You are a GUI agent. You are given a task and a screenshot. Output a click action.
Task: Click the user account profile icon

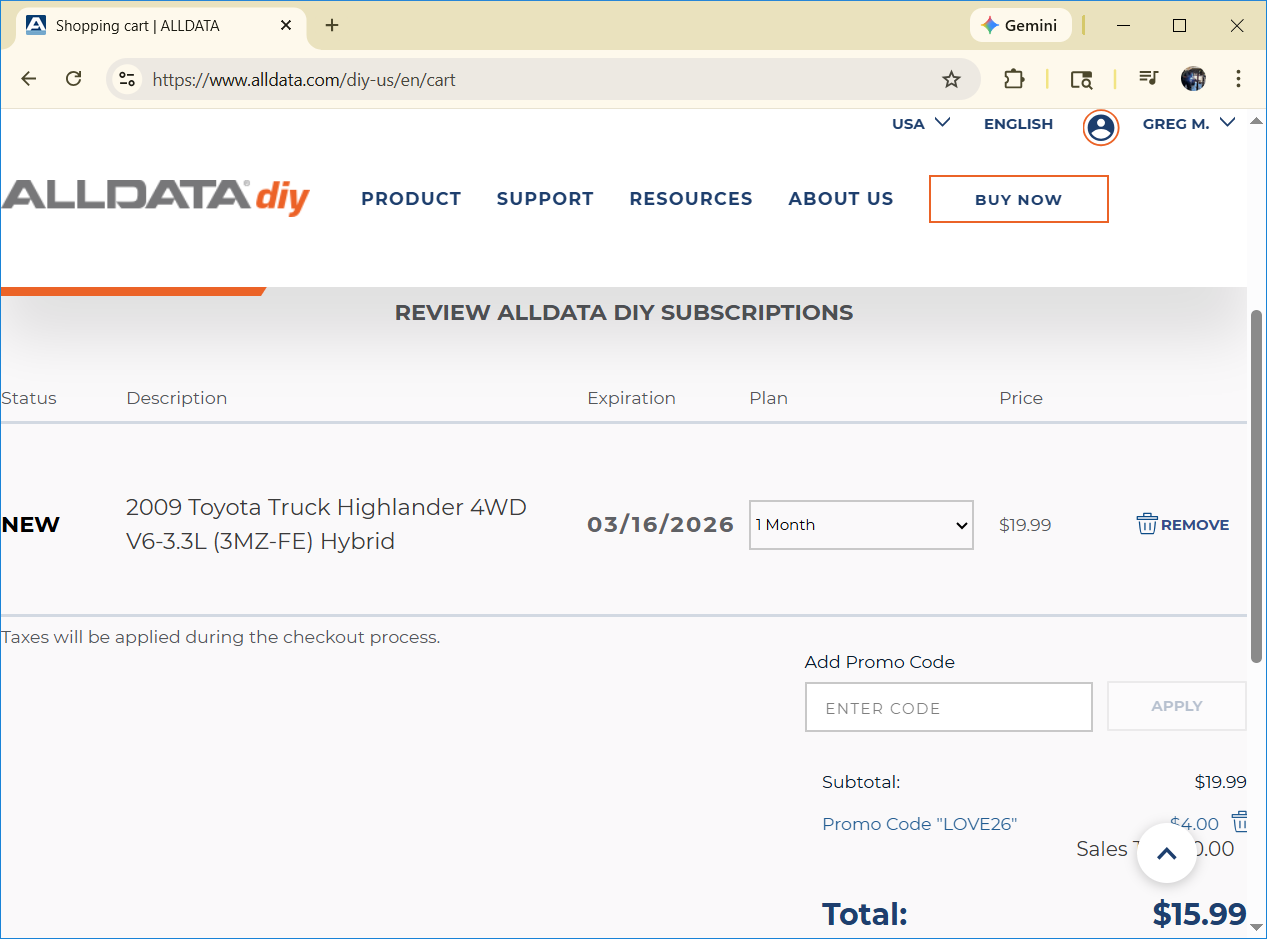(x=1100, y=127)
